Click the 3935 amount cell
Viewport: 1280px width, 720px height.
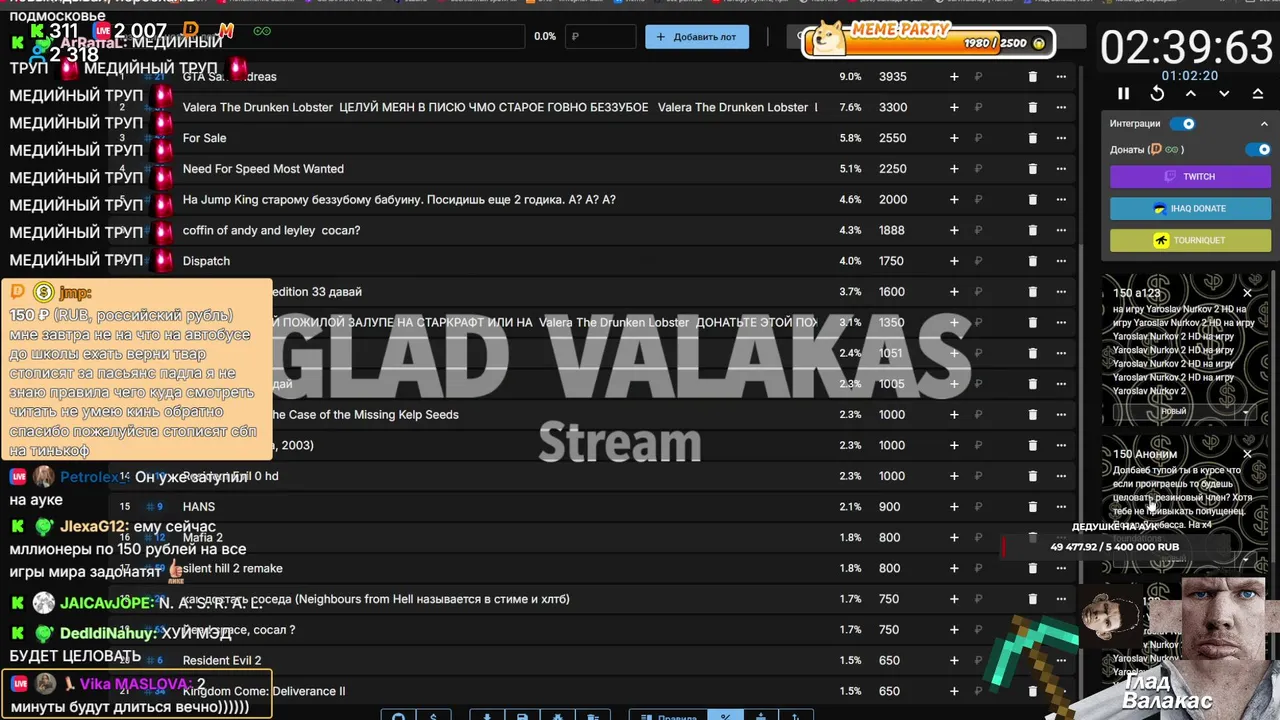tap(892, 76)
